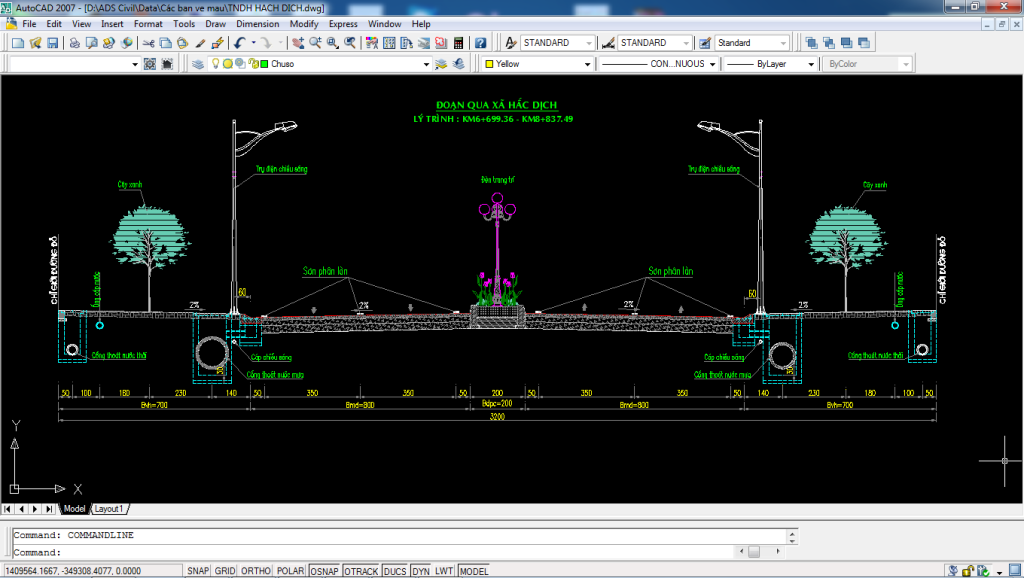Image resolution: width=1024 pixels, height=578 pixels.
Task: Click the MODEL button in status bar
Action: click(x=473, y=571)
